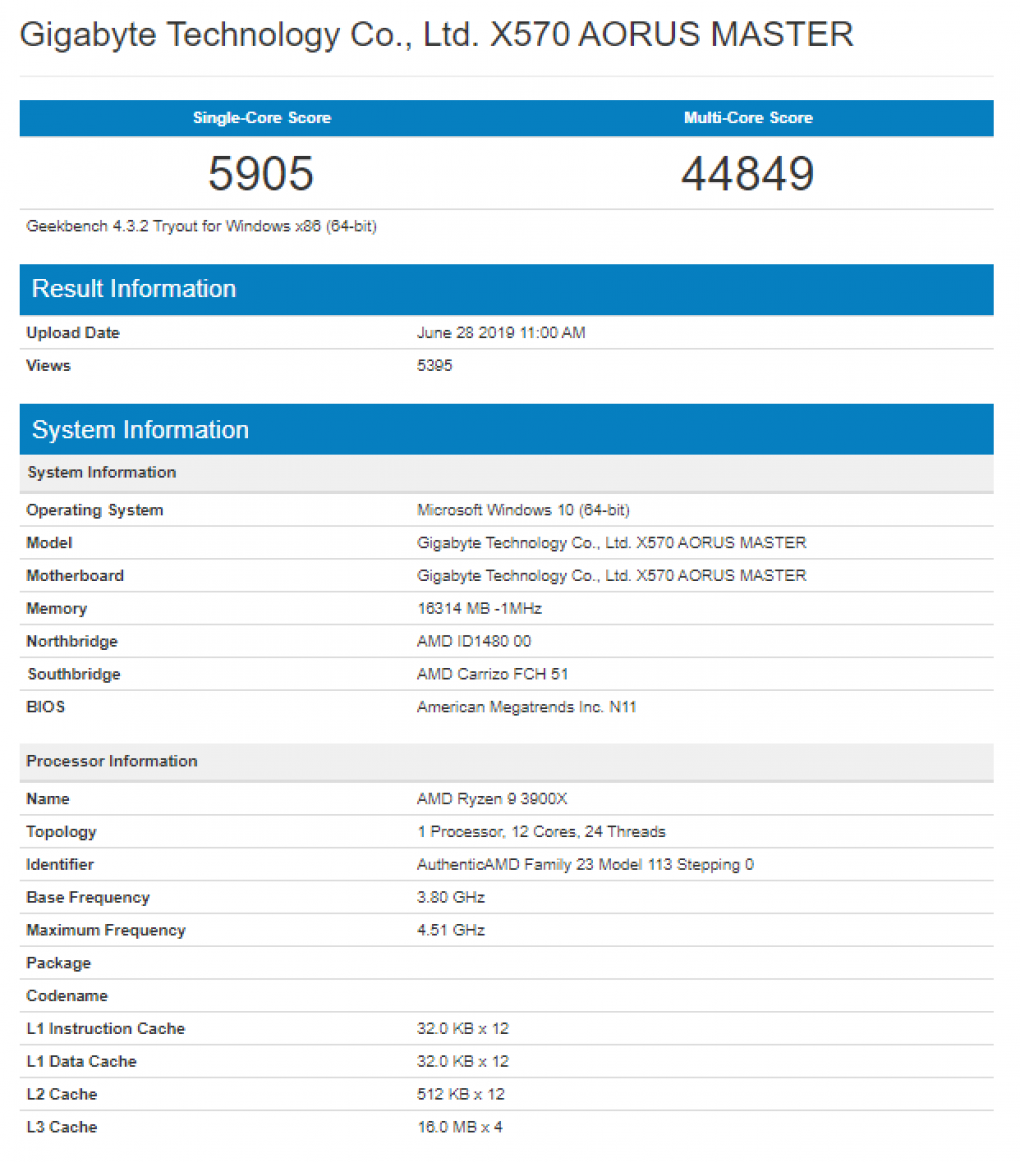Click the 'Operating System' label
The image size is (1020, 1162).
tap(95, 510)
